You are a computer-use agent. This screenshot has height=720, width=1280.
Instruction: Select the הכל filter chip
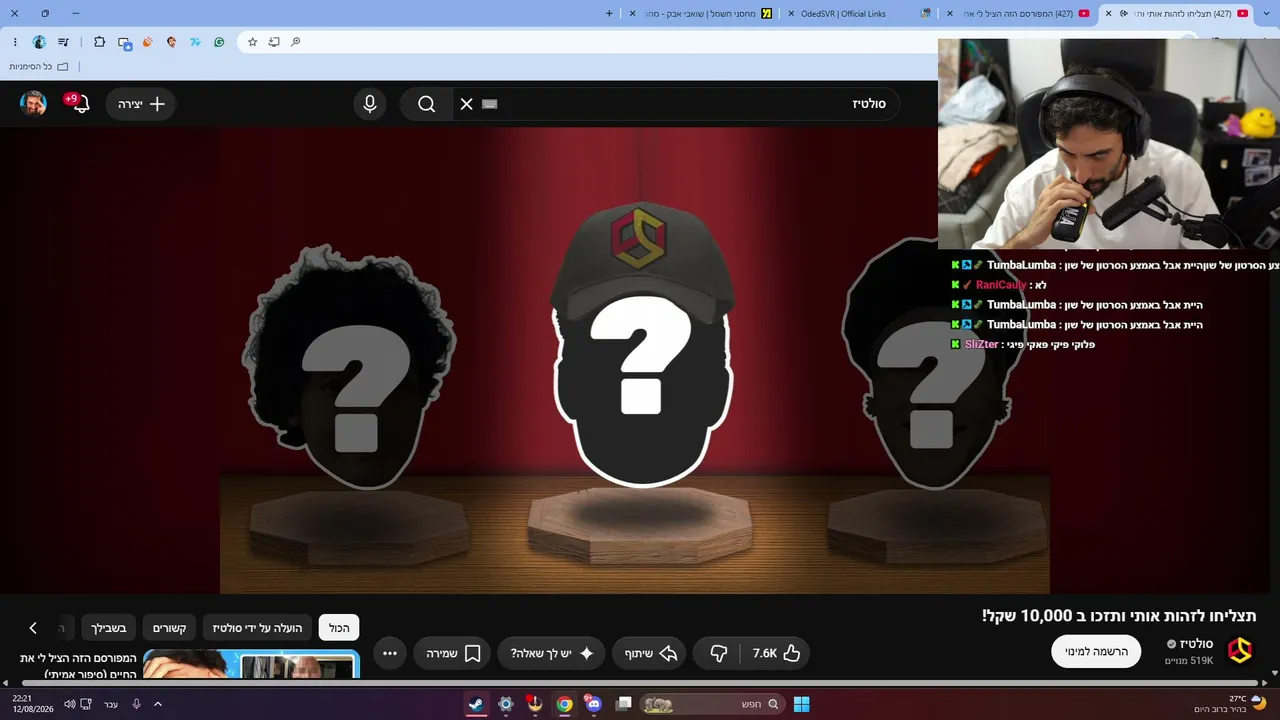click(339, 628)
